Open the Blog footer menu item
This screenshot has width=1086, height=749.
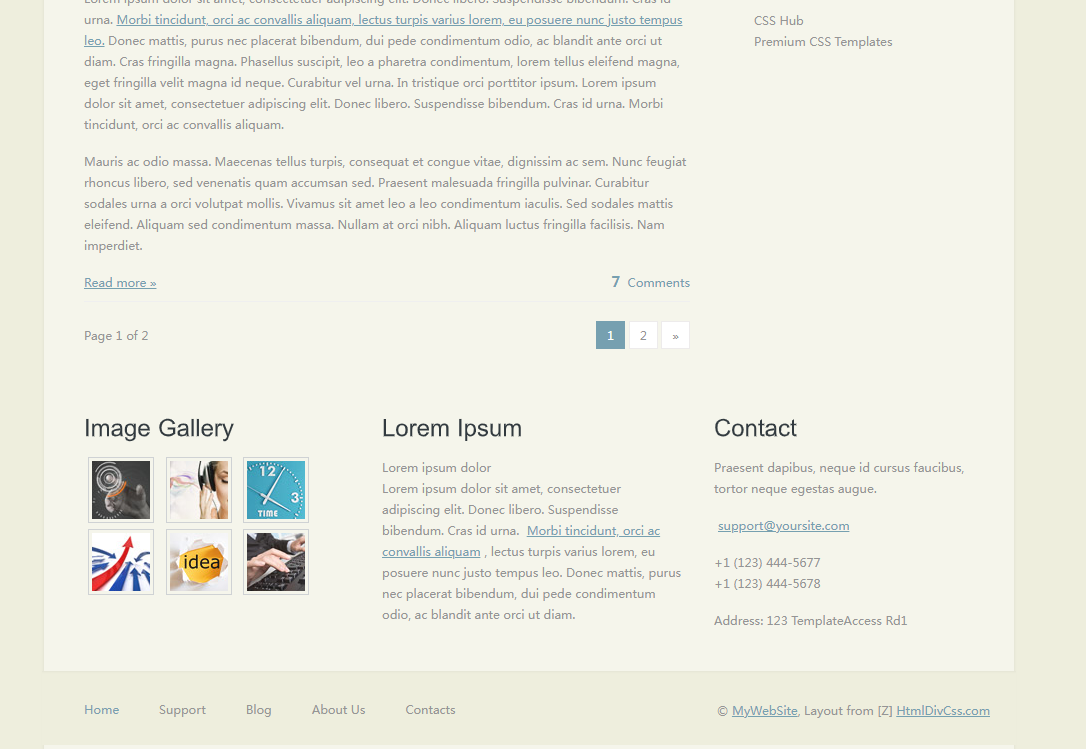(258, 710)
